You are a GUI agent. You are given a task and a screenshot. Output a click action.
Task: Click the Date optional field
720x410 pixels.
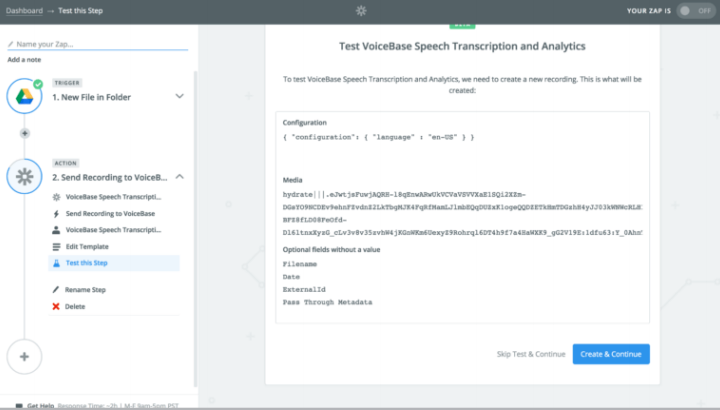[x=291, y=277]
